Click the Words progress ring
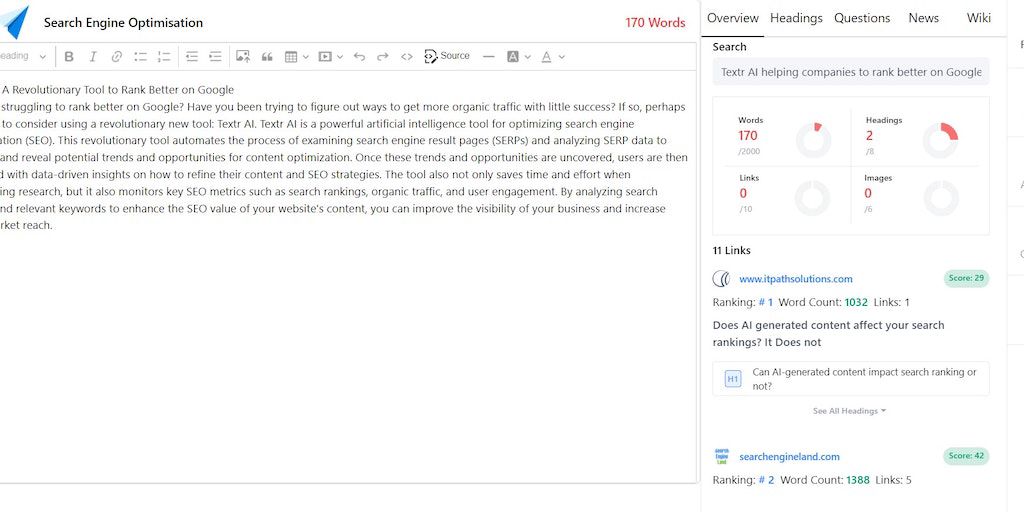 pos(813,140)
